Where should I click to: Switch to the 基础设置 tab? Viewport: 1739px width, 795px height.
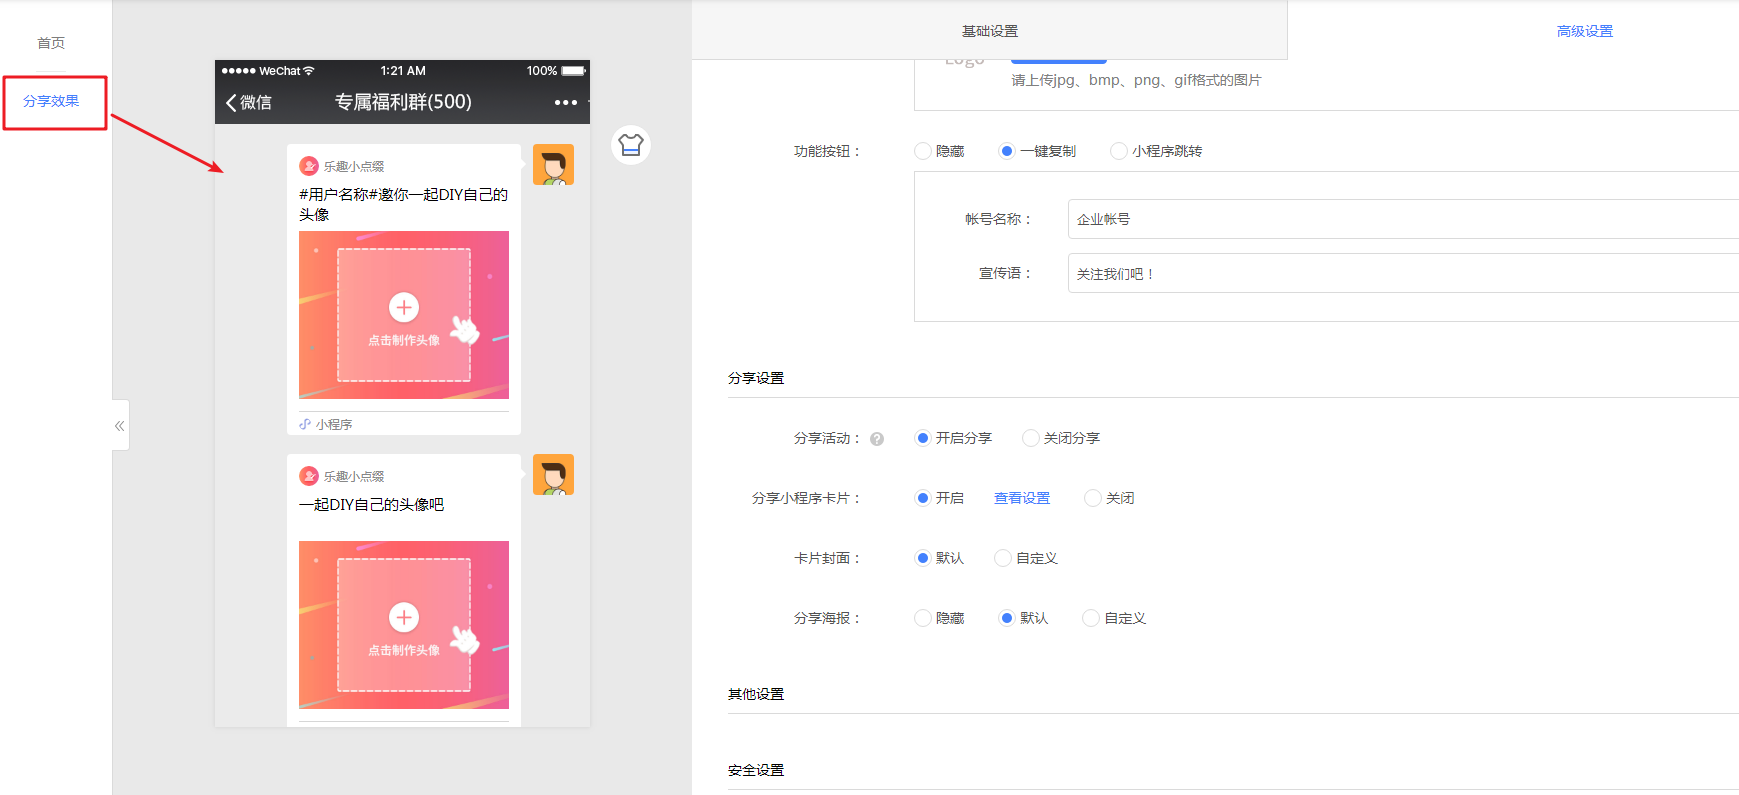pos(990,31)
